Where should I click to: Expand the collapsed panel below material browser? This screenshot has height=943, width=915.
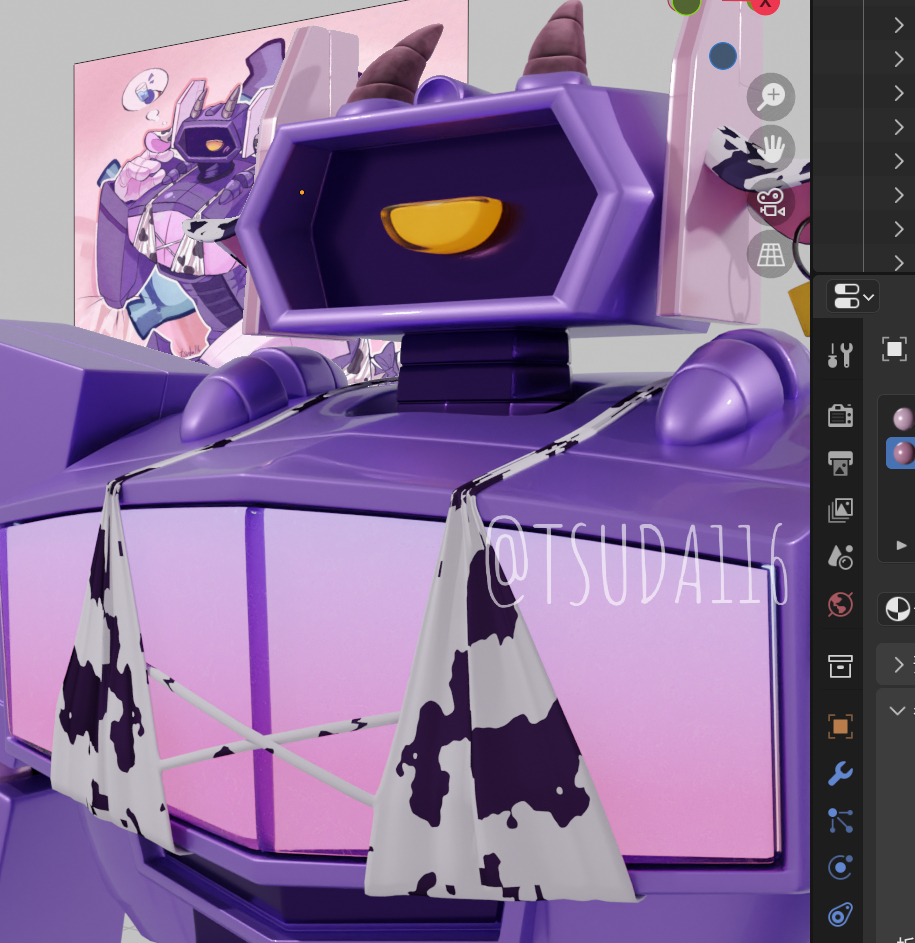[898, 664]
